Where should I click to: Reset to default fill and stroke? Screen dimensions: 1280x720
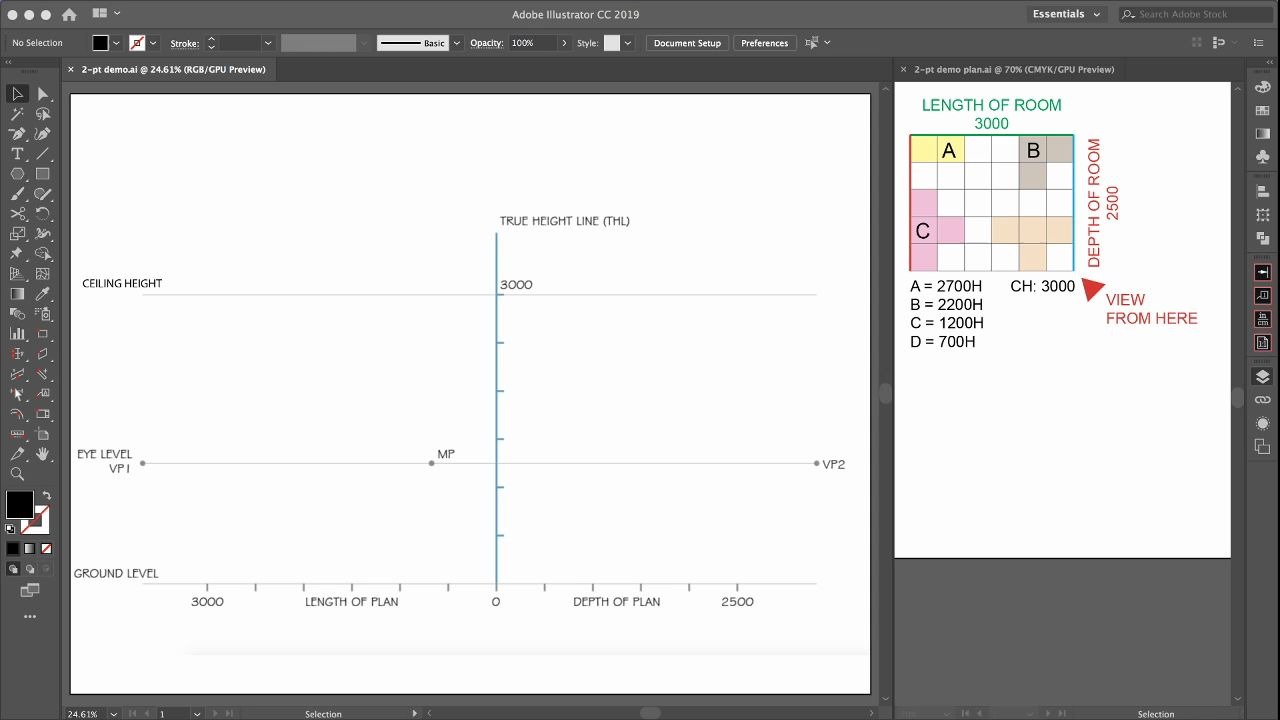[x=11, y=528]
